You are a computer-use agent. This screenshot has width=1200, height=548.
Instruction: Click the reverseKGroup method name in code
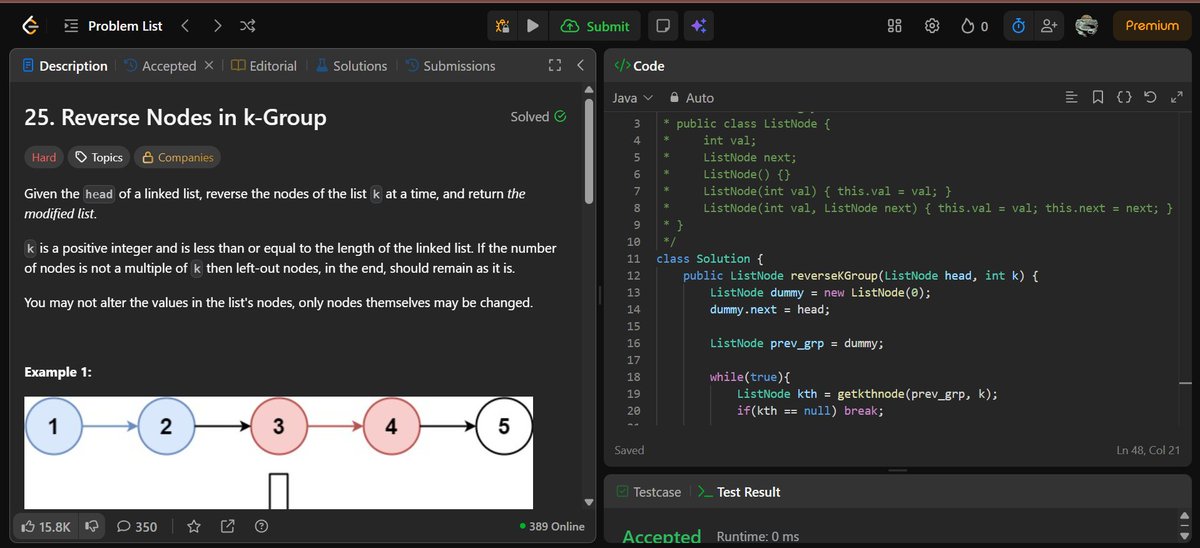[833, 276]
